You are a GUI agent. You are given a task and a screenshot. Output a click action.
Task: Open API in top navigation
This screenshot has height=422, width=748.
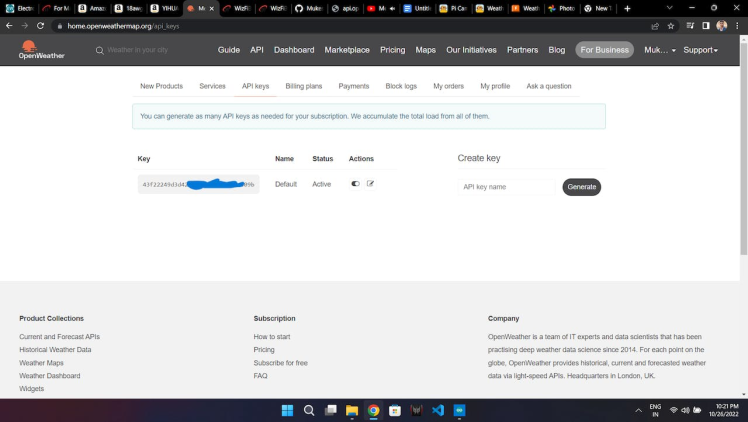257,50
